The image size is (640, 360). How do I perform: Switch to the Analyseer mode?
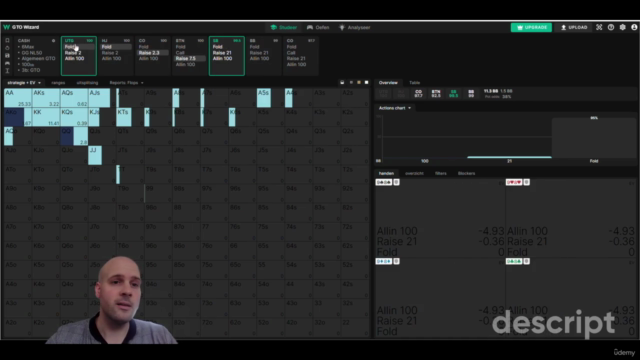355,27
